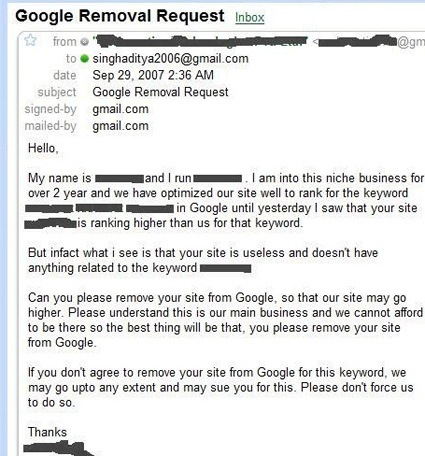425x456 pixels.
Task: Click the 'But infact' paragraph text
Action: [203, 260]
